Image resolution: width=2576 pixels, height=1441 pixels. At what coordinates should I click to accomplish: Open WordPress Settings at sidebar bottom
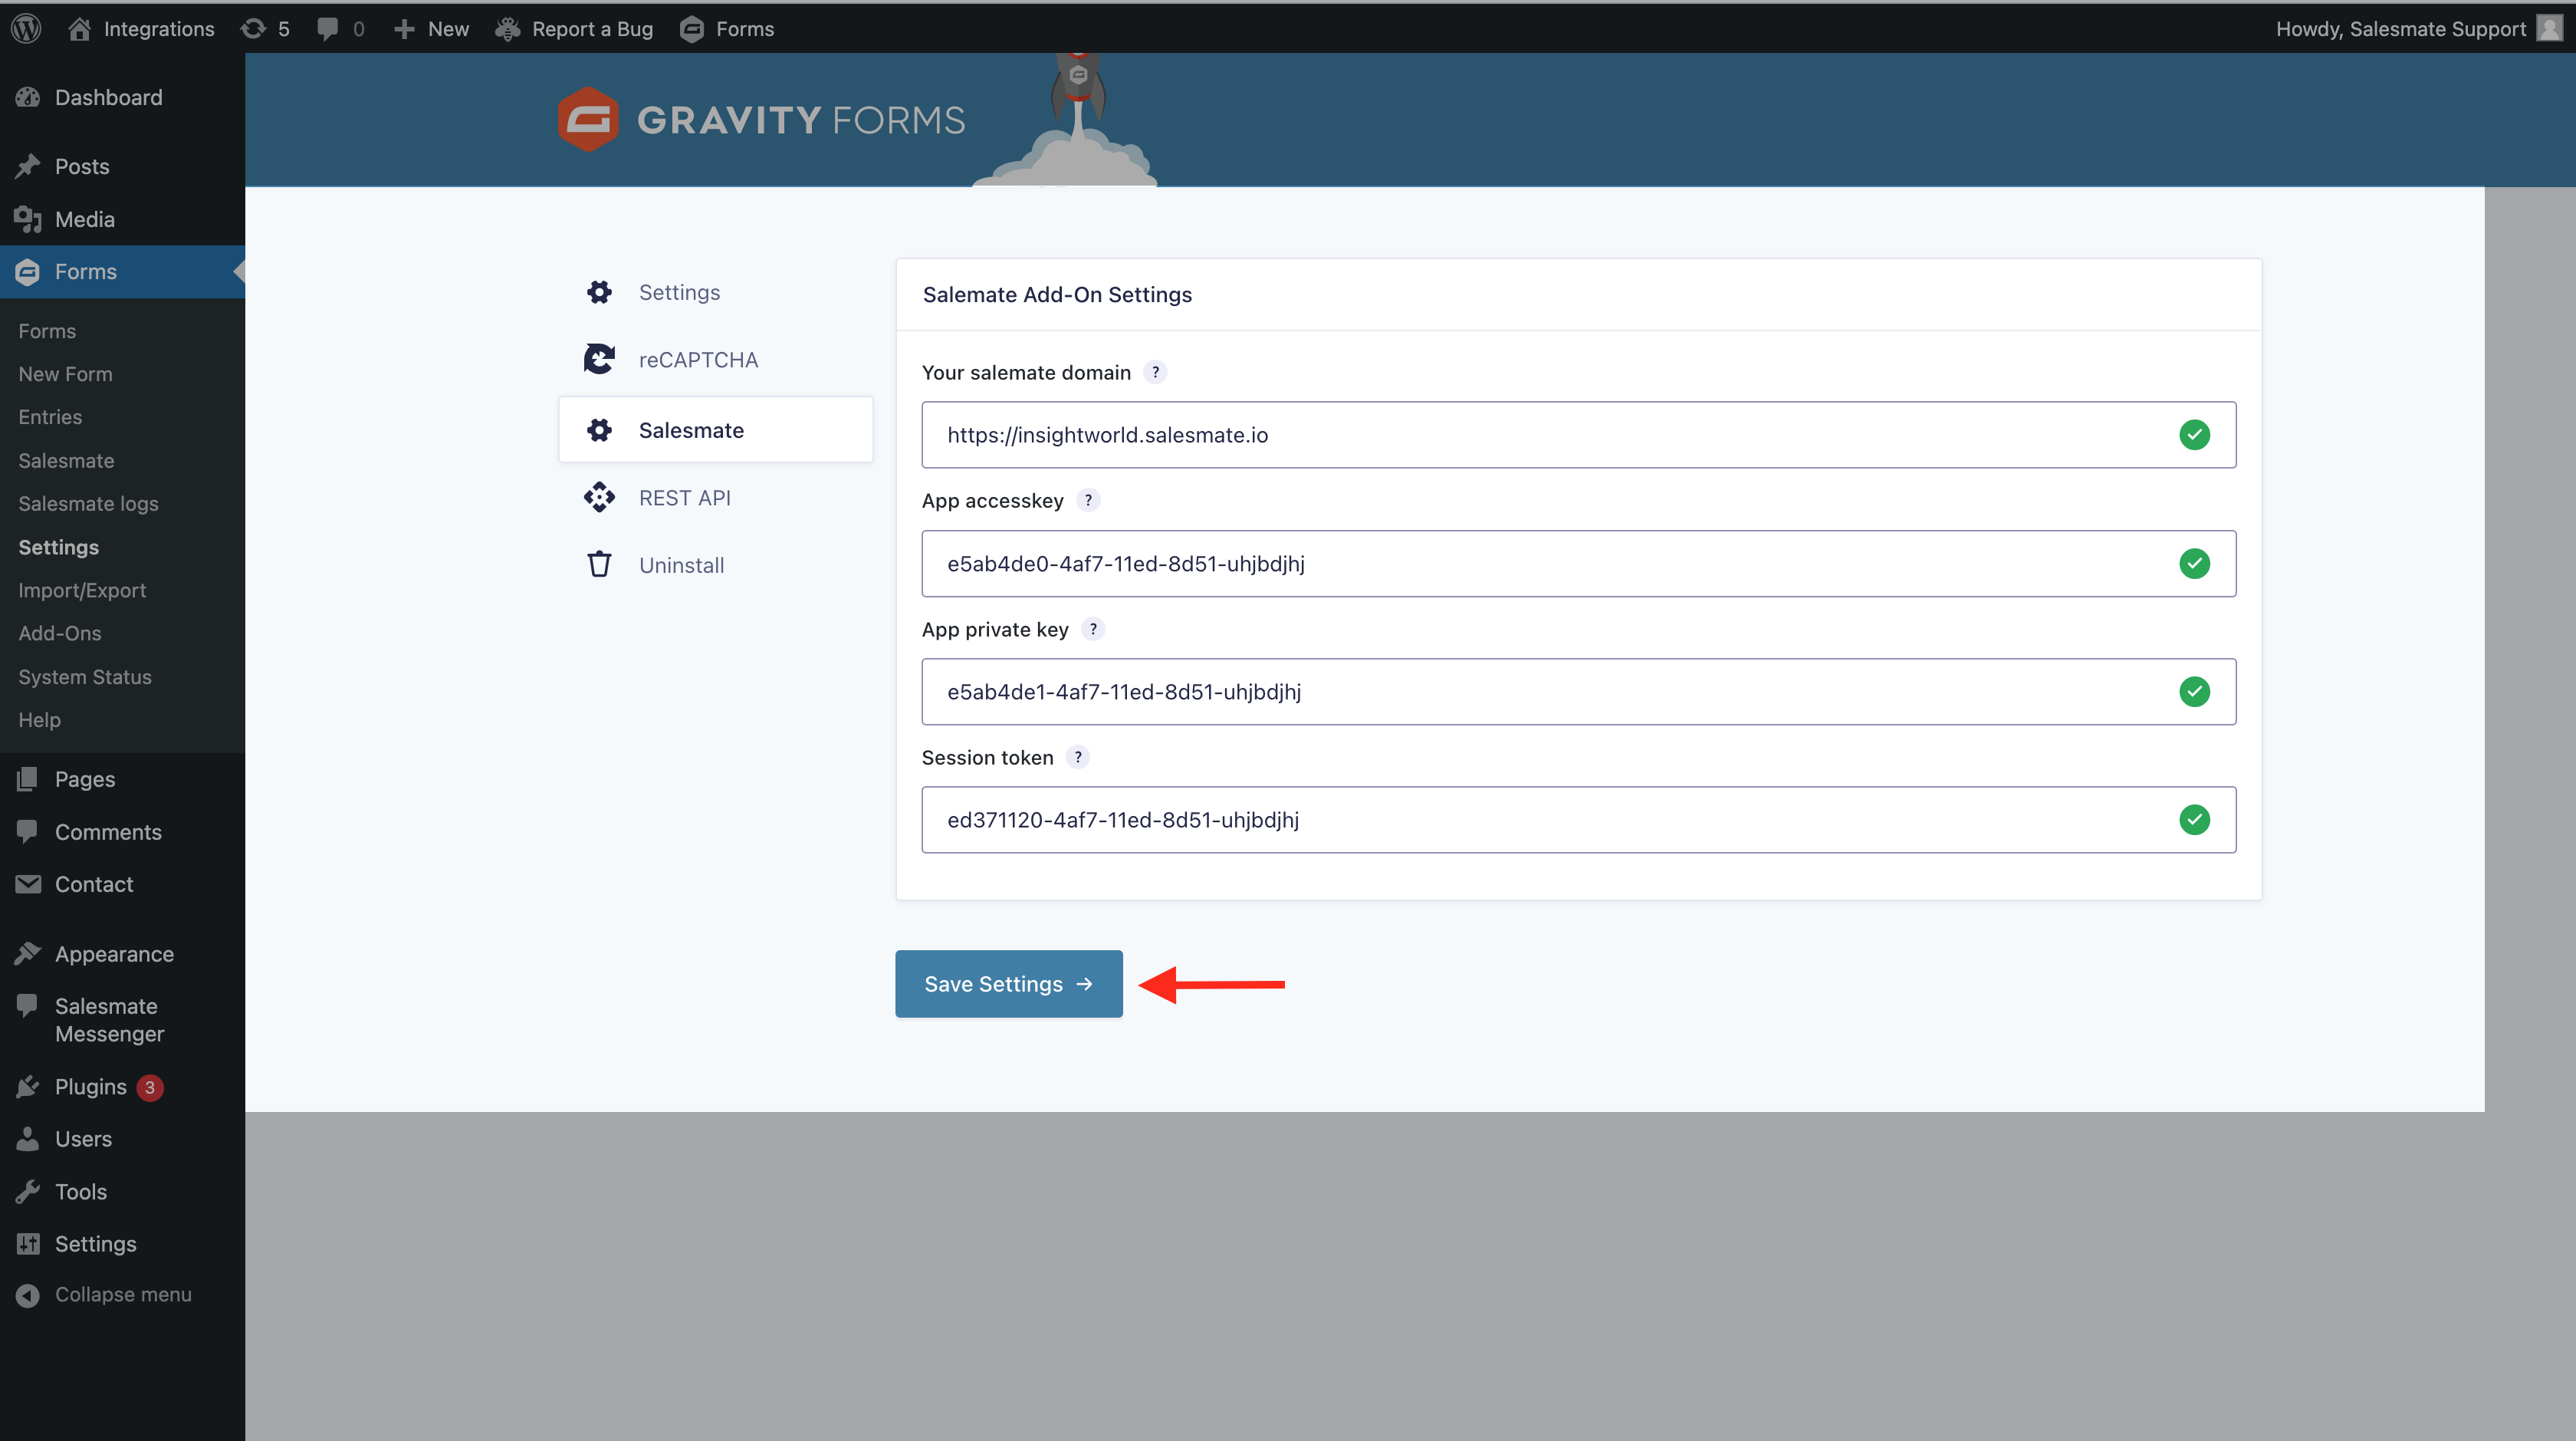coord(122,1244)
